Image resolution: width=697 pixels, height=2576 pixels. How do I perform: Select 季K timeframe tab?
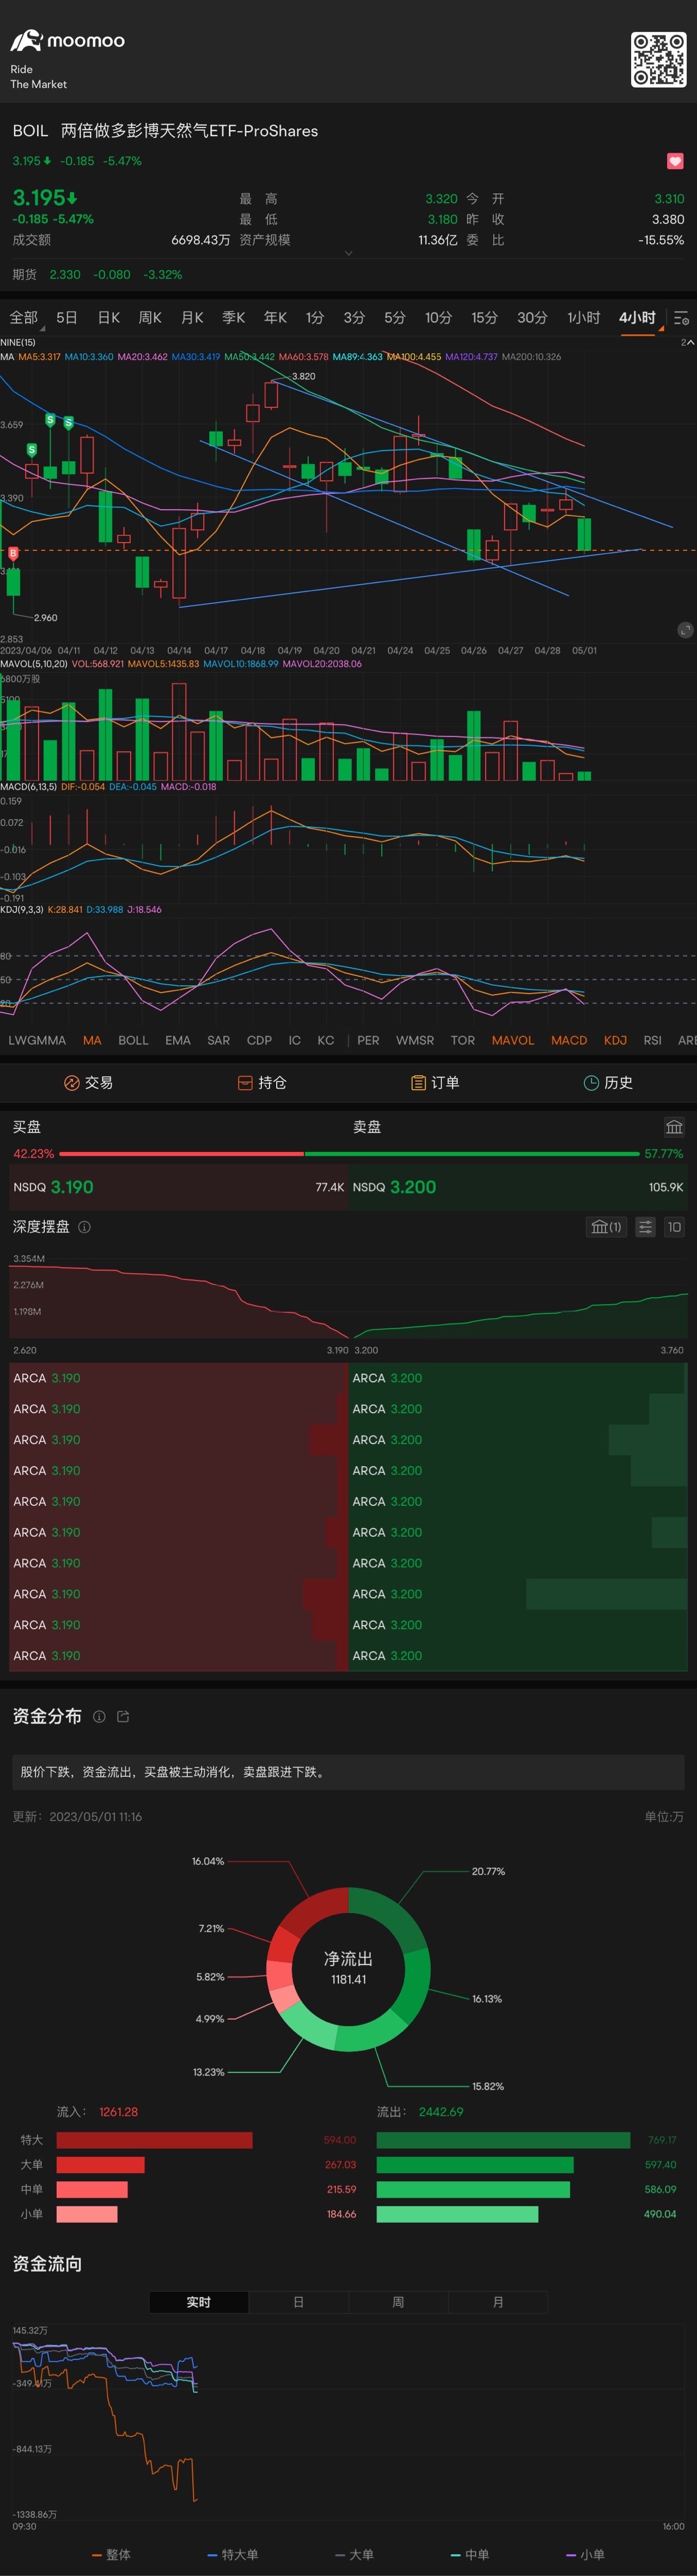click(233, 318)
